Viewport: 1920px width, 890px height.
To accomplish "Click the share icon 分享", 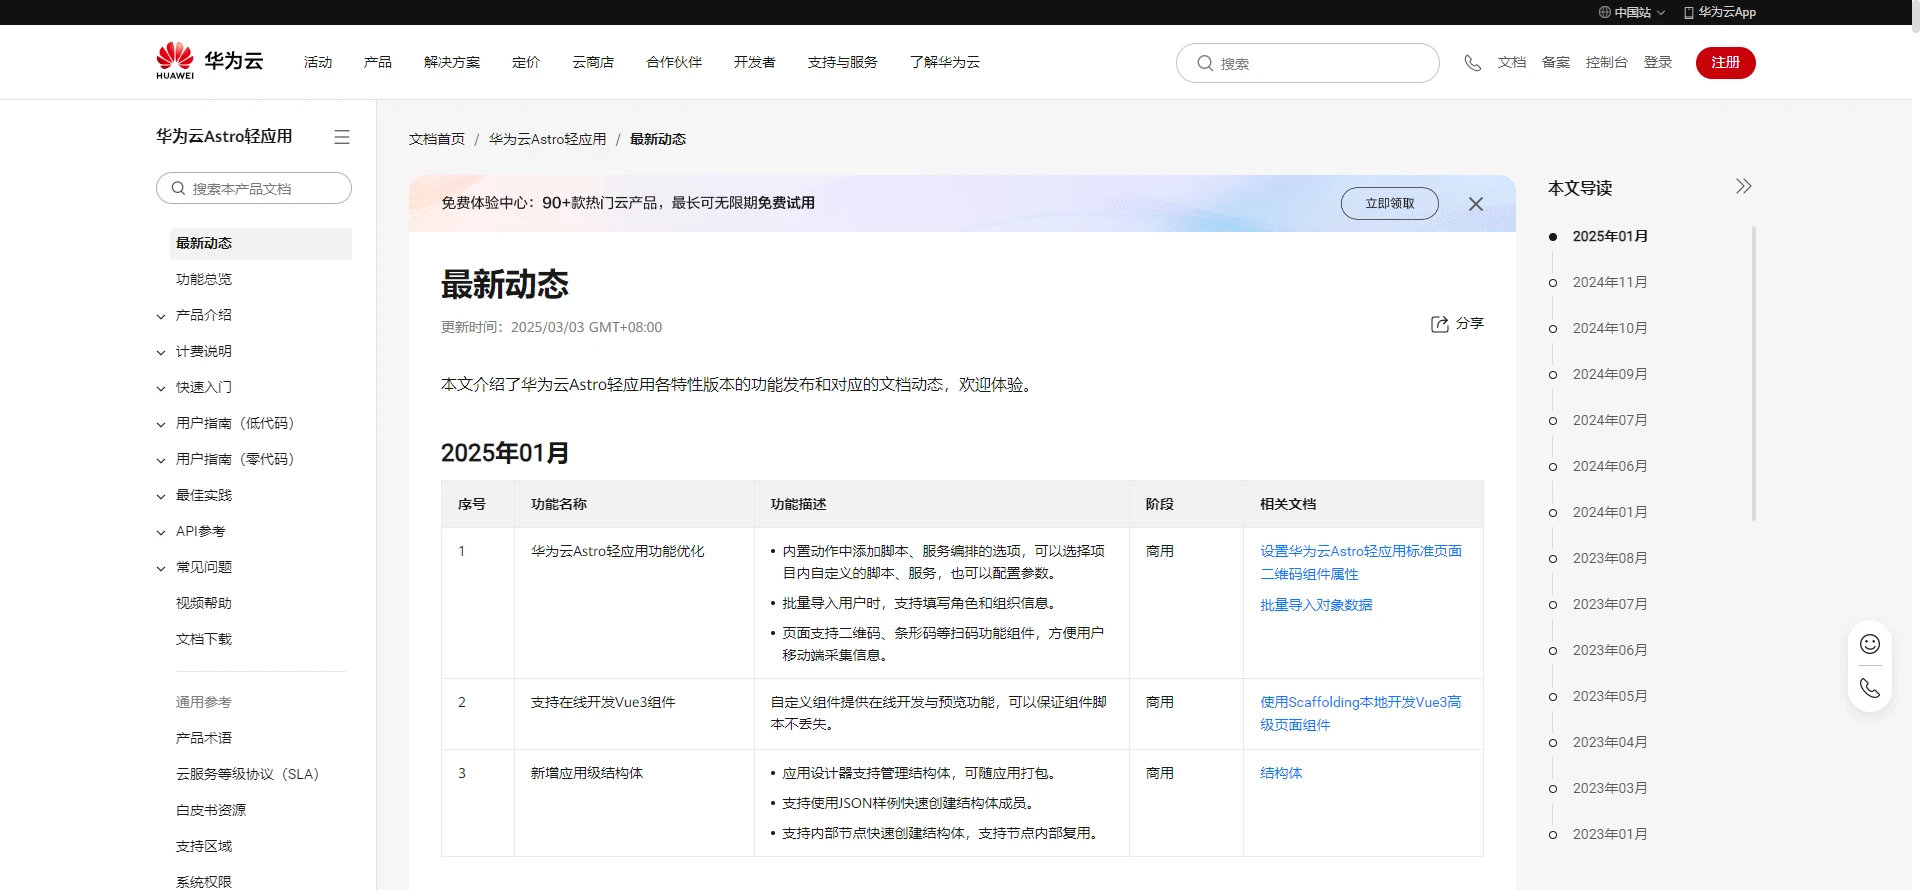I will point(1457,324).
